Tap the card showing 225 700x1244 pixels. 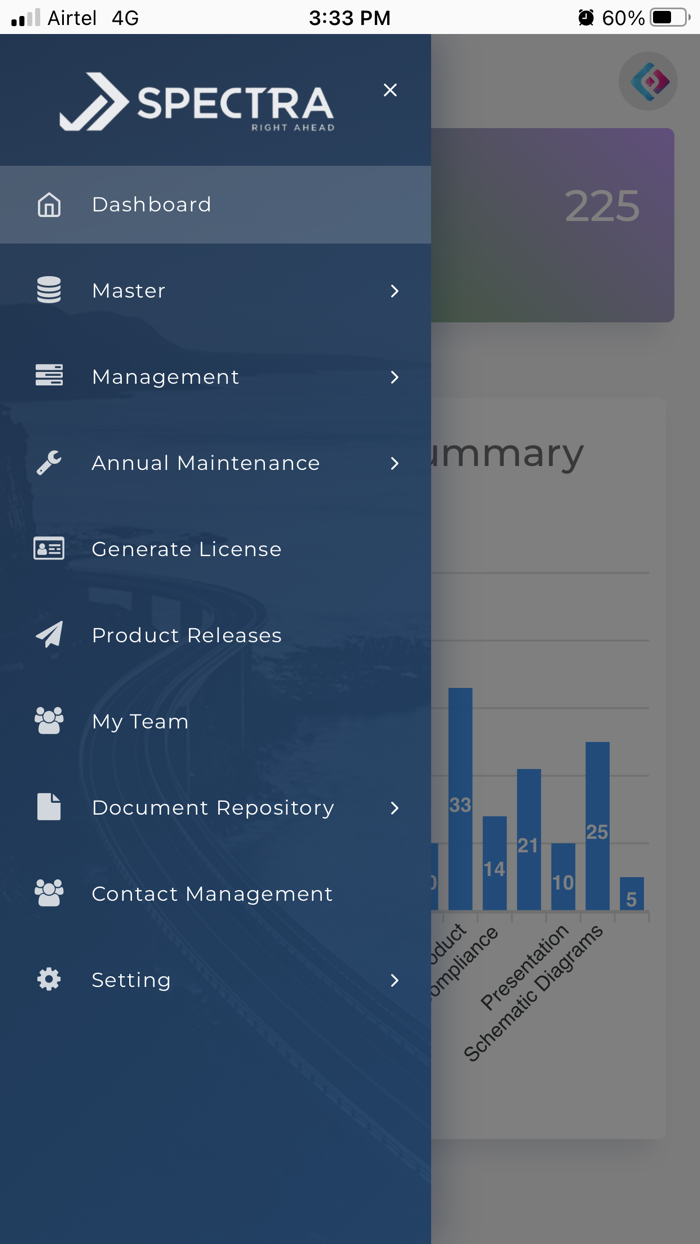(552, 225)
